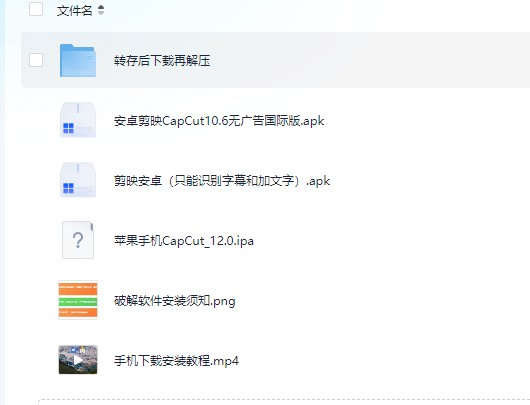Click the 文件名 column header

(x=74, y=10)
